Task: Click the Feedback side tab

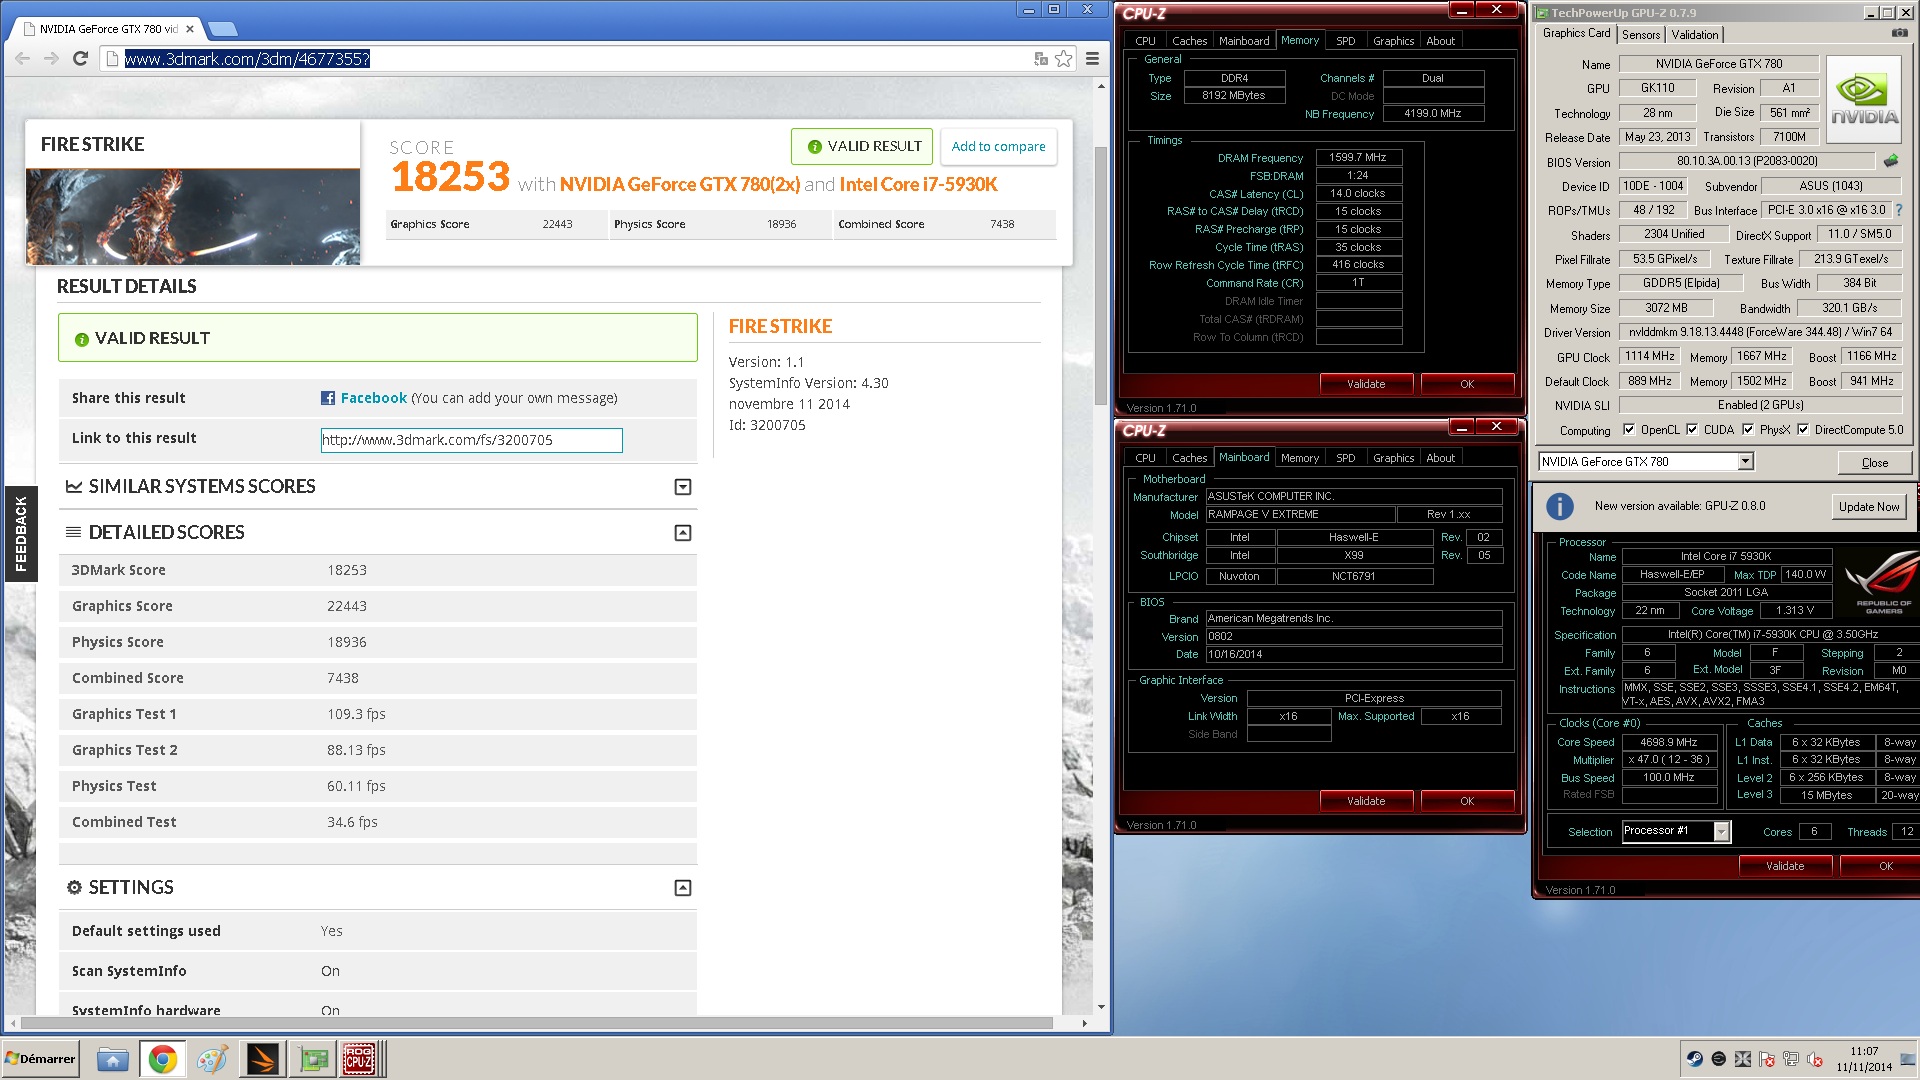Action: coord(21,534)
